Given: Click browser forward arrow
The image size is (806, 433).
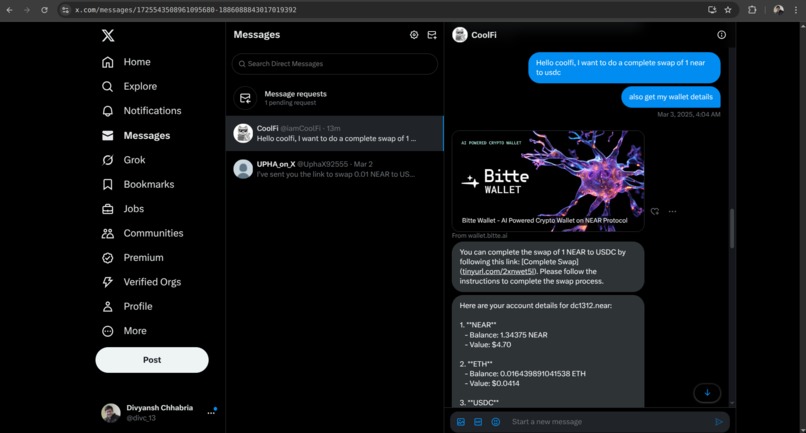Looking at the screenshot, I should tap(27, 10).
